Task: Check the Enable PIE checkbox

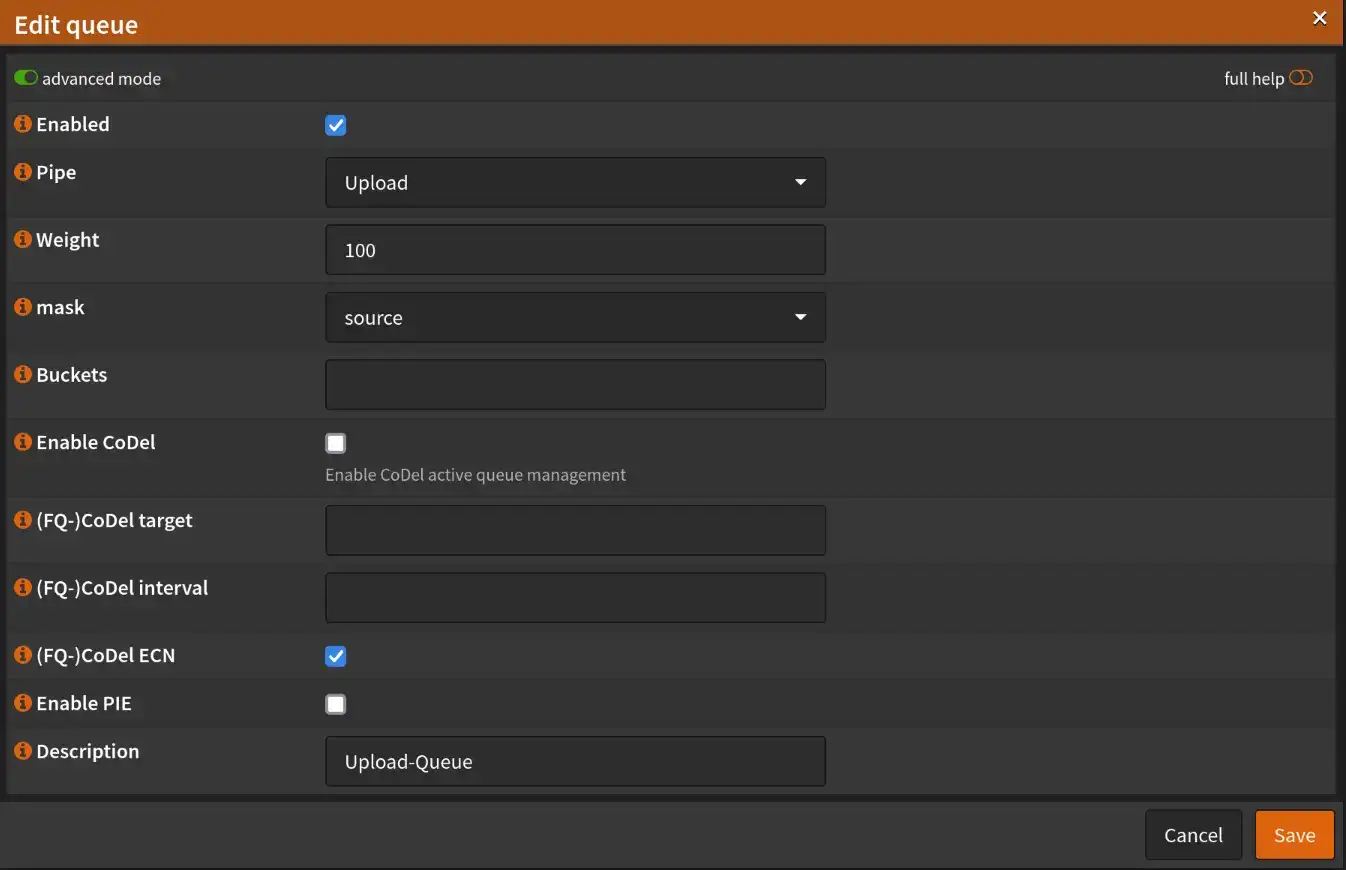Action: click(x=336, y=704)
